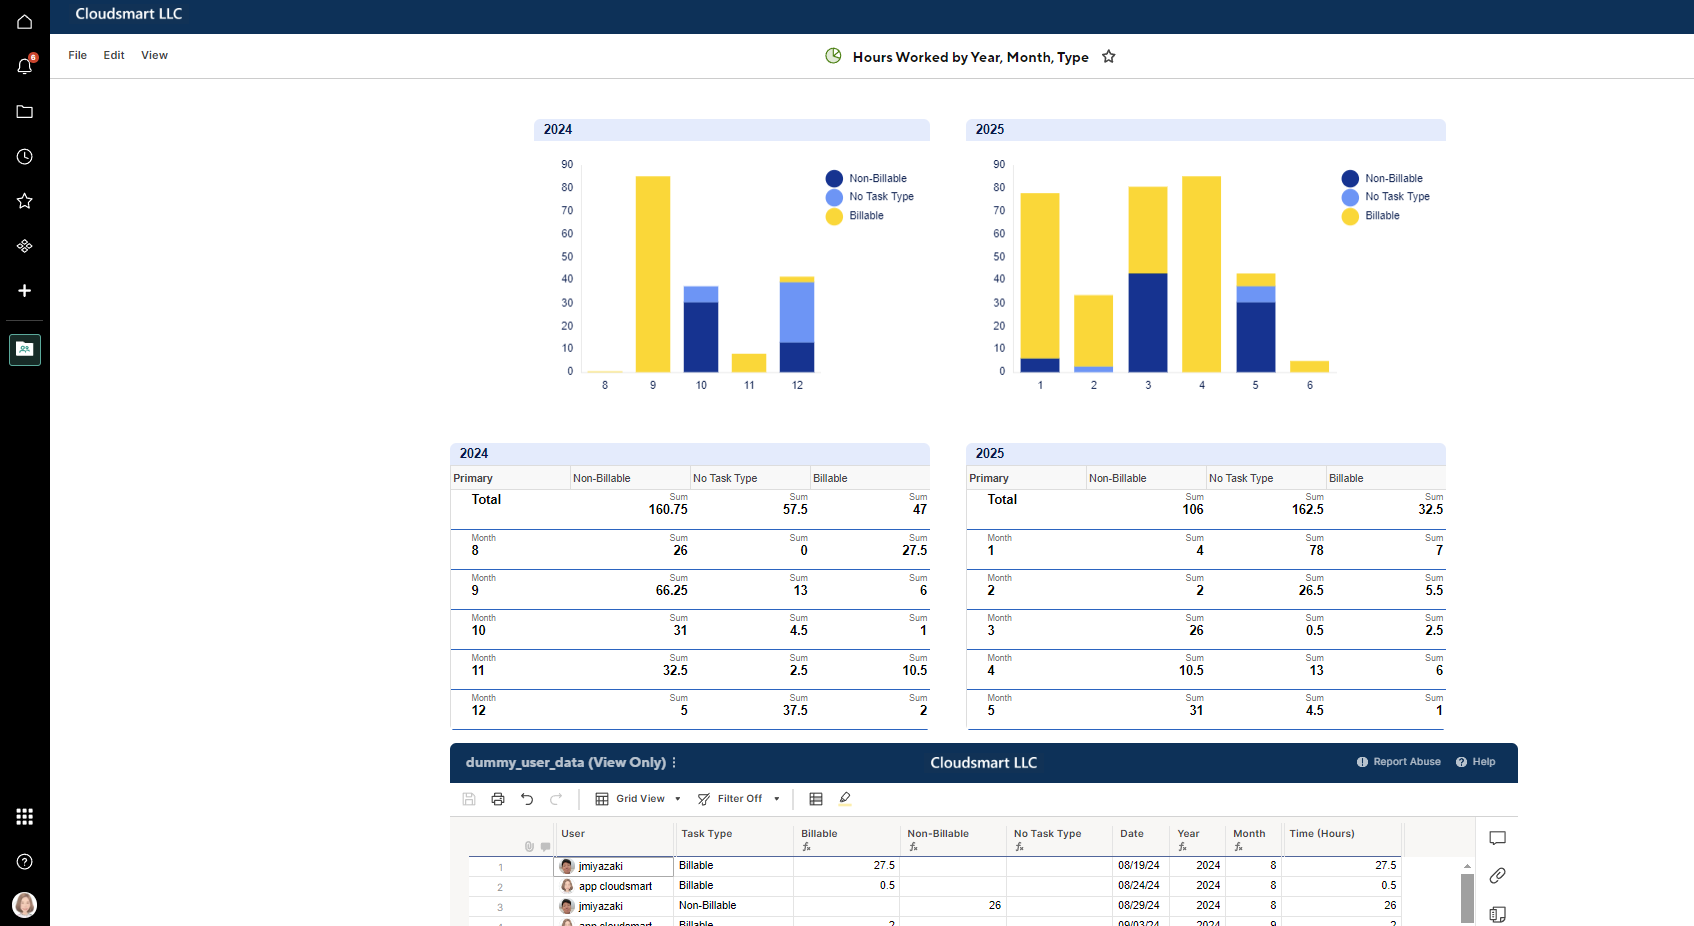Image resolution: width=1694 pixels, height=926 pixels.
Task: Toggle No Task Type legend in 2024 chart
Action: click(x=870, y=197)
